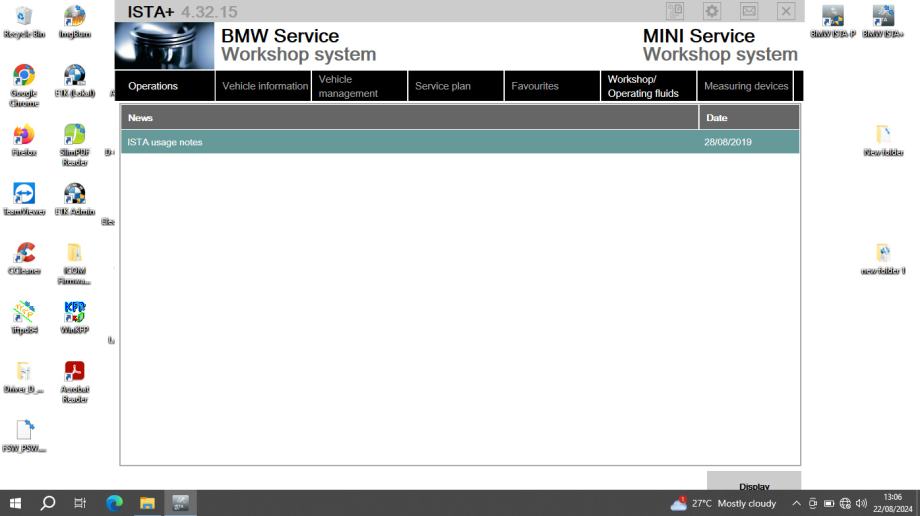
Task: Open the volume control in tray
Action: pos(861,503)
